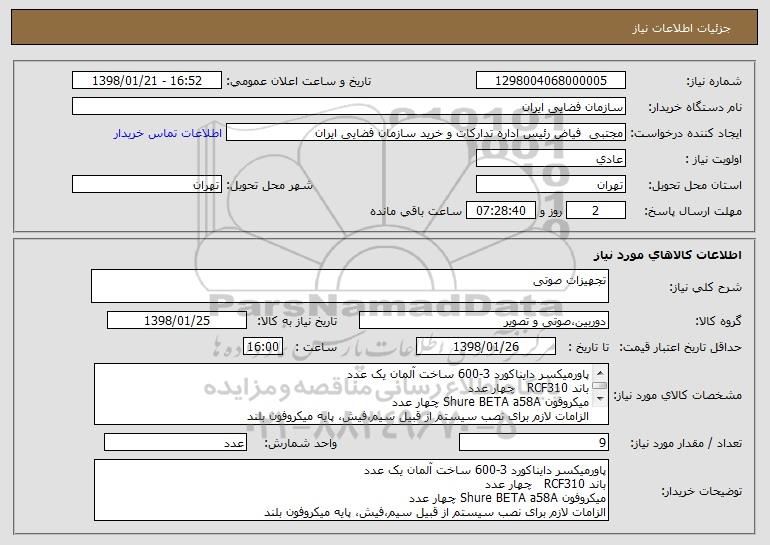Screen dimensions: 770x545
Task: Click the page header 'جزئیات اطلاعات نیاز'
Action: pos(681,28)
